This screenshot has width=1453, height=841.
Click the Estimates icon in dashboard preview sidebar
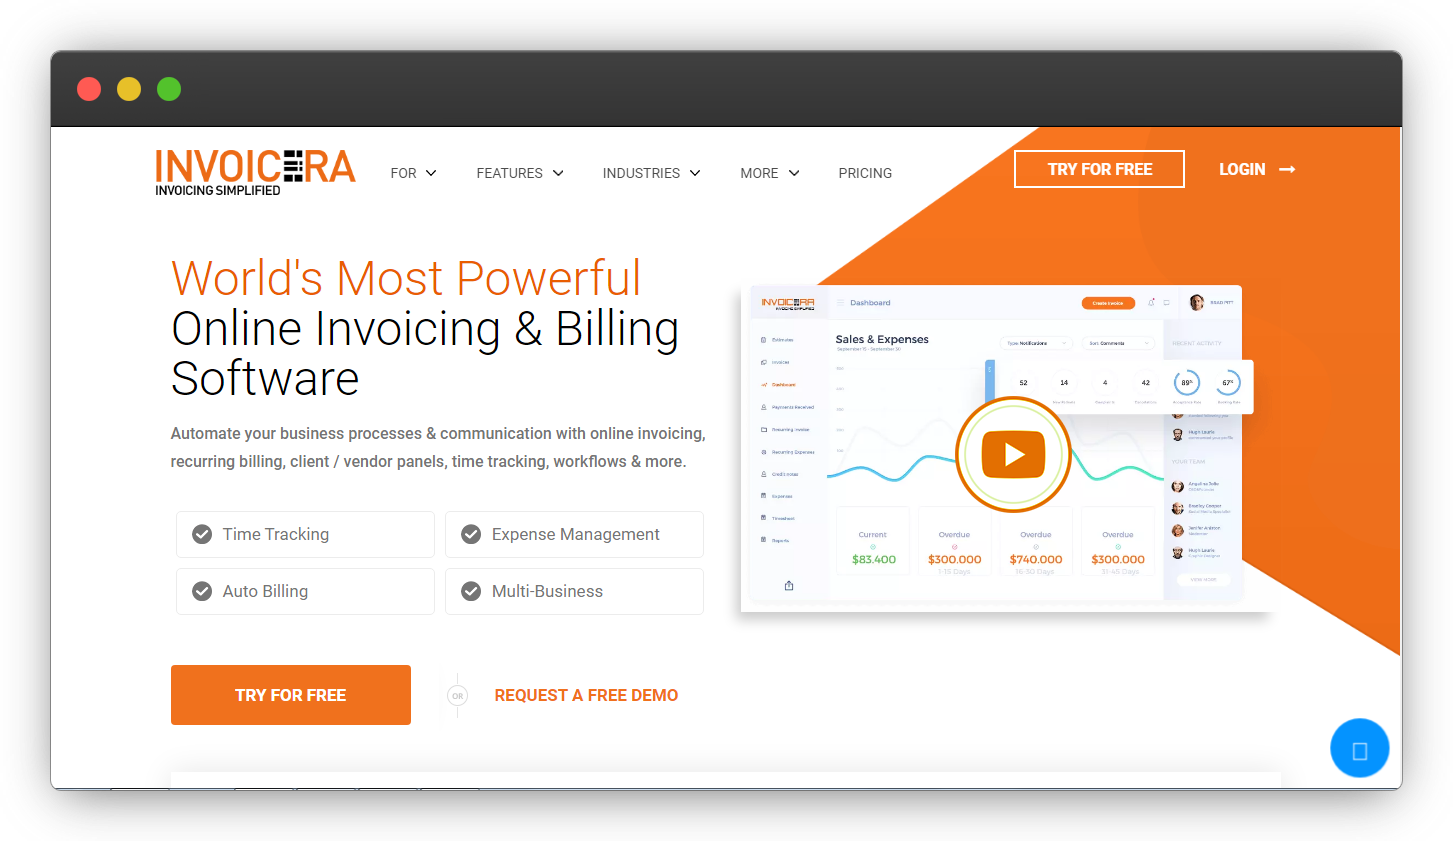click(x=764, y=340)
